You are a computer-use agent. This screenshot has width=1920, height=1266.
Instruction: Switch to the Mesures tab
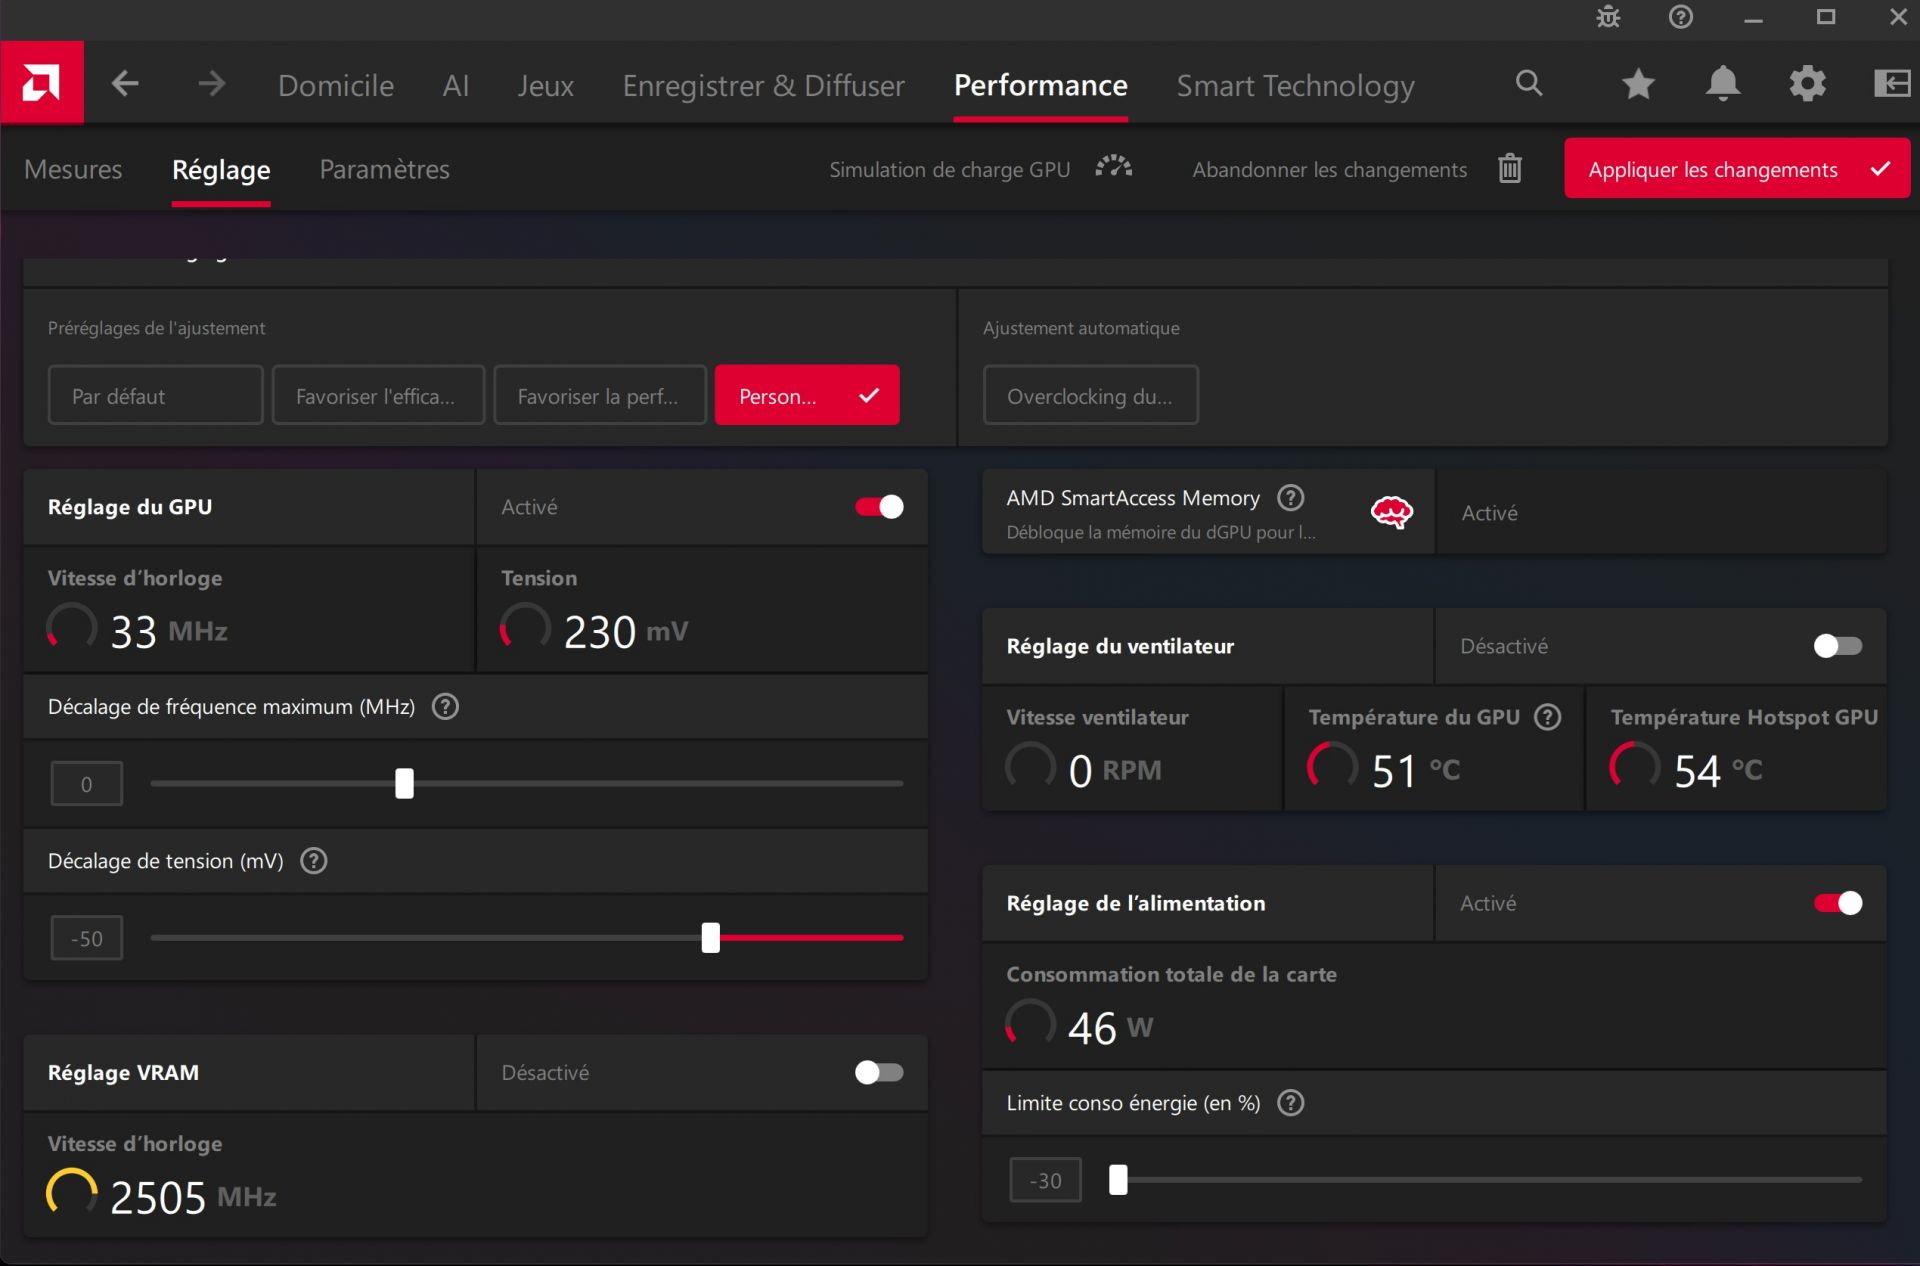[73, 169]
